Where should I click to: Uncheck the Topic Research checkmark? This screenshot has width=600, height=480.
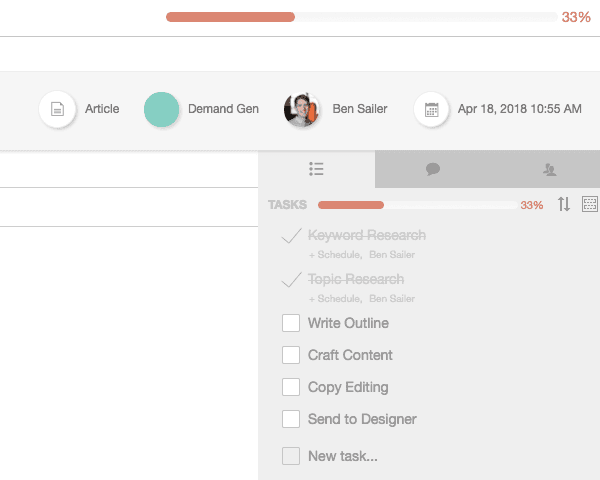[x=291, y=279]
